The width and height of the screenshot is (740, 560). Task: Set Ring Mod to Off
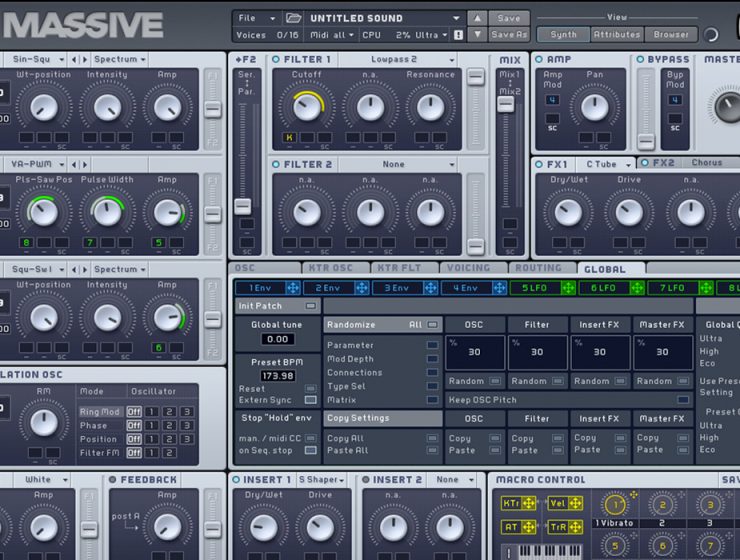click(x=134, y=412)
